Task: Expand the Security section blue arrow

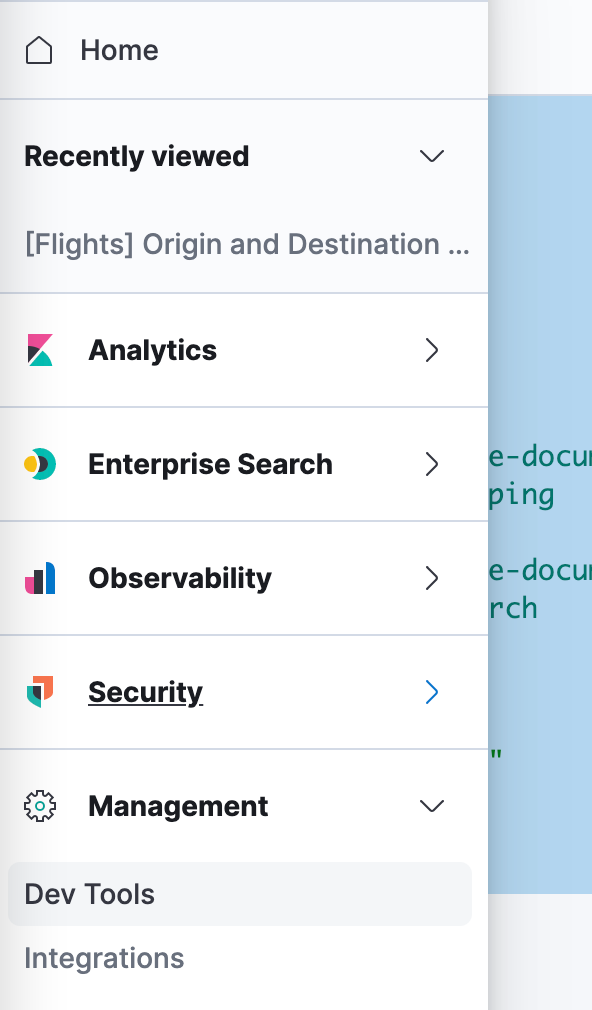Action: point(432,692)
